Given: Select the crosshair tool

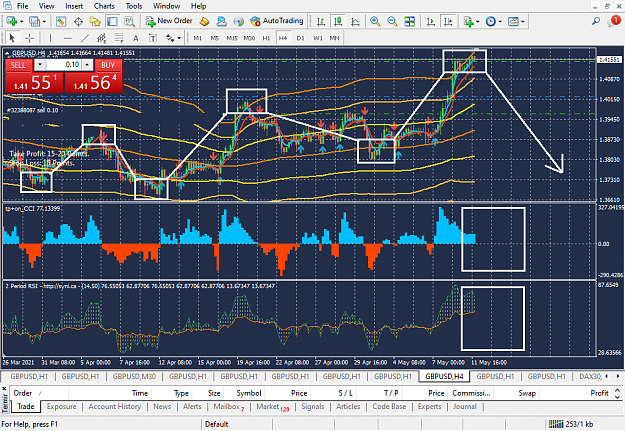Looking at the screenshot, I should tap(29, 38).
